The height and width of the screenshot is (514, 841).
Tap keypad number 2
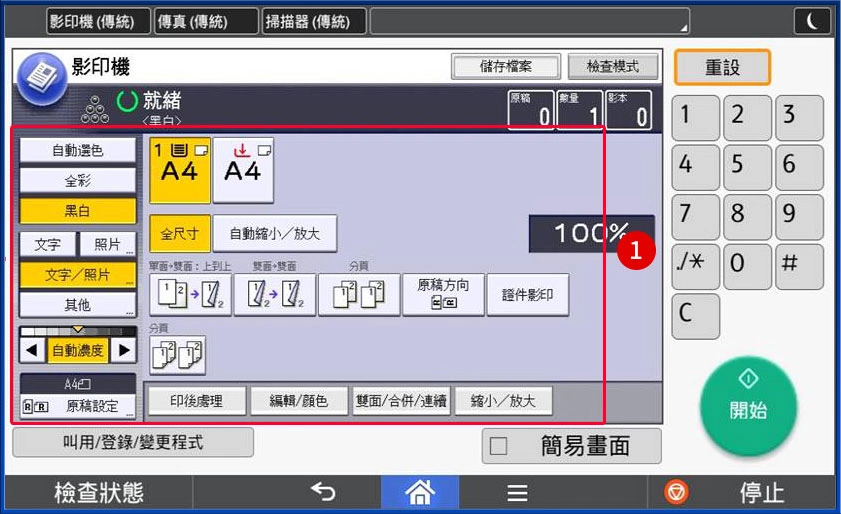748,118
